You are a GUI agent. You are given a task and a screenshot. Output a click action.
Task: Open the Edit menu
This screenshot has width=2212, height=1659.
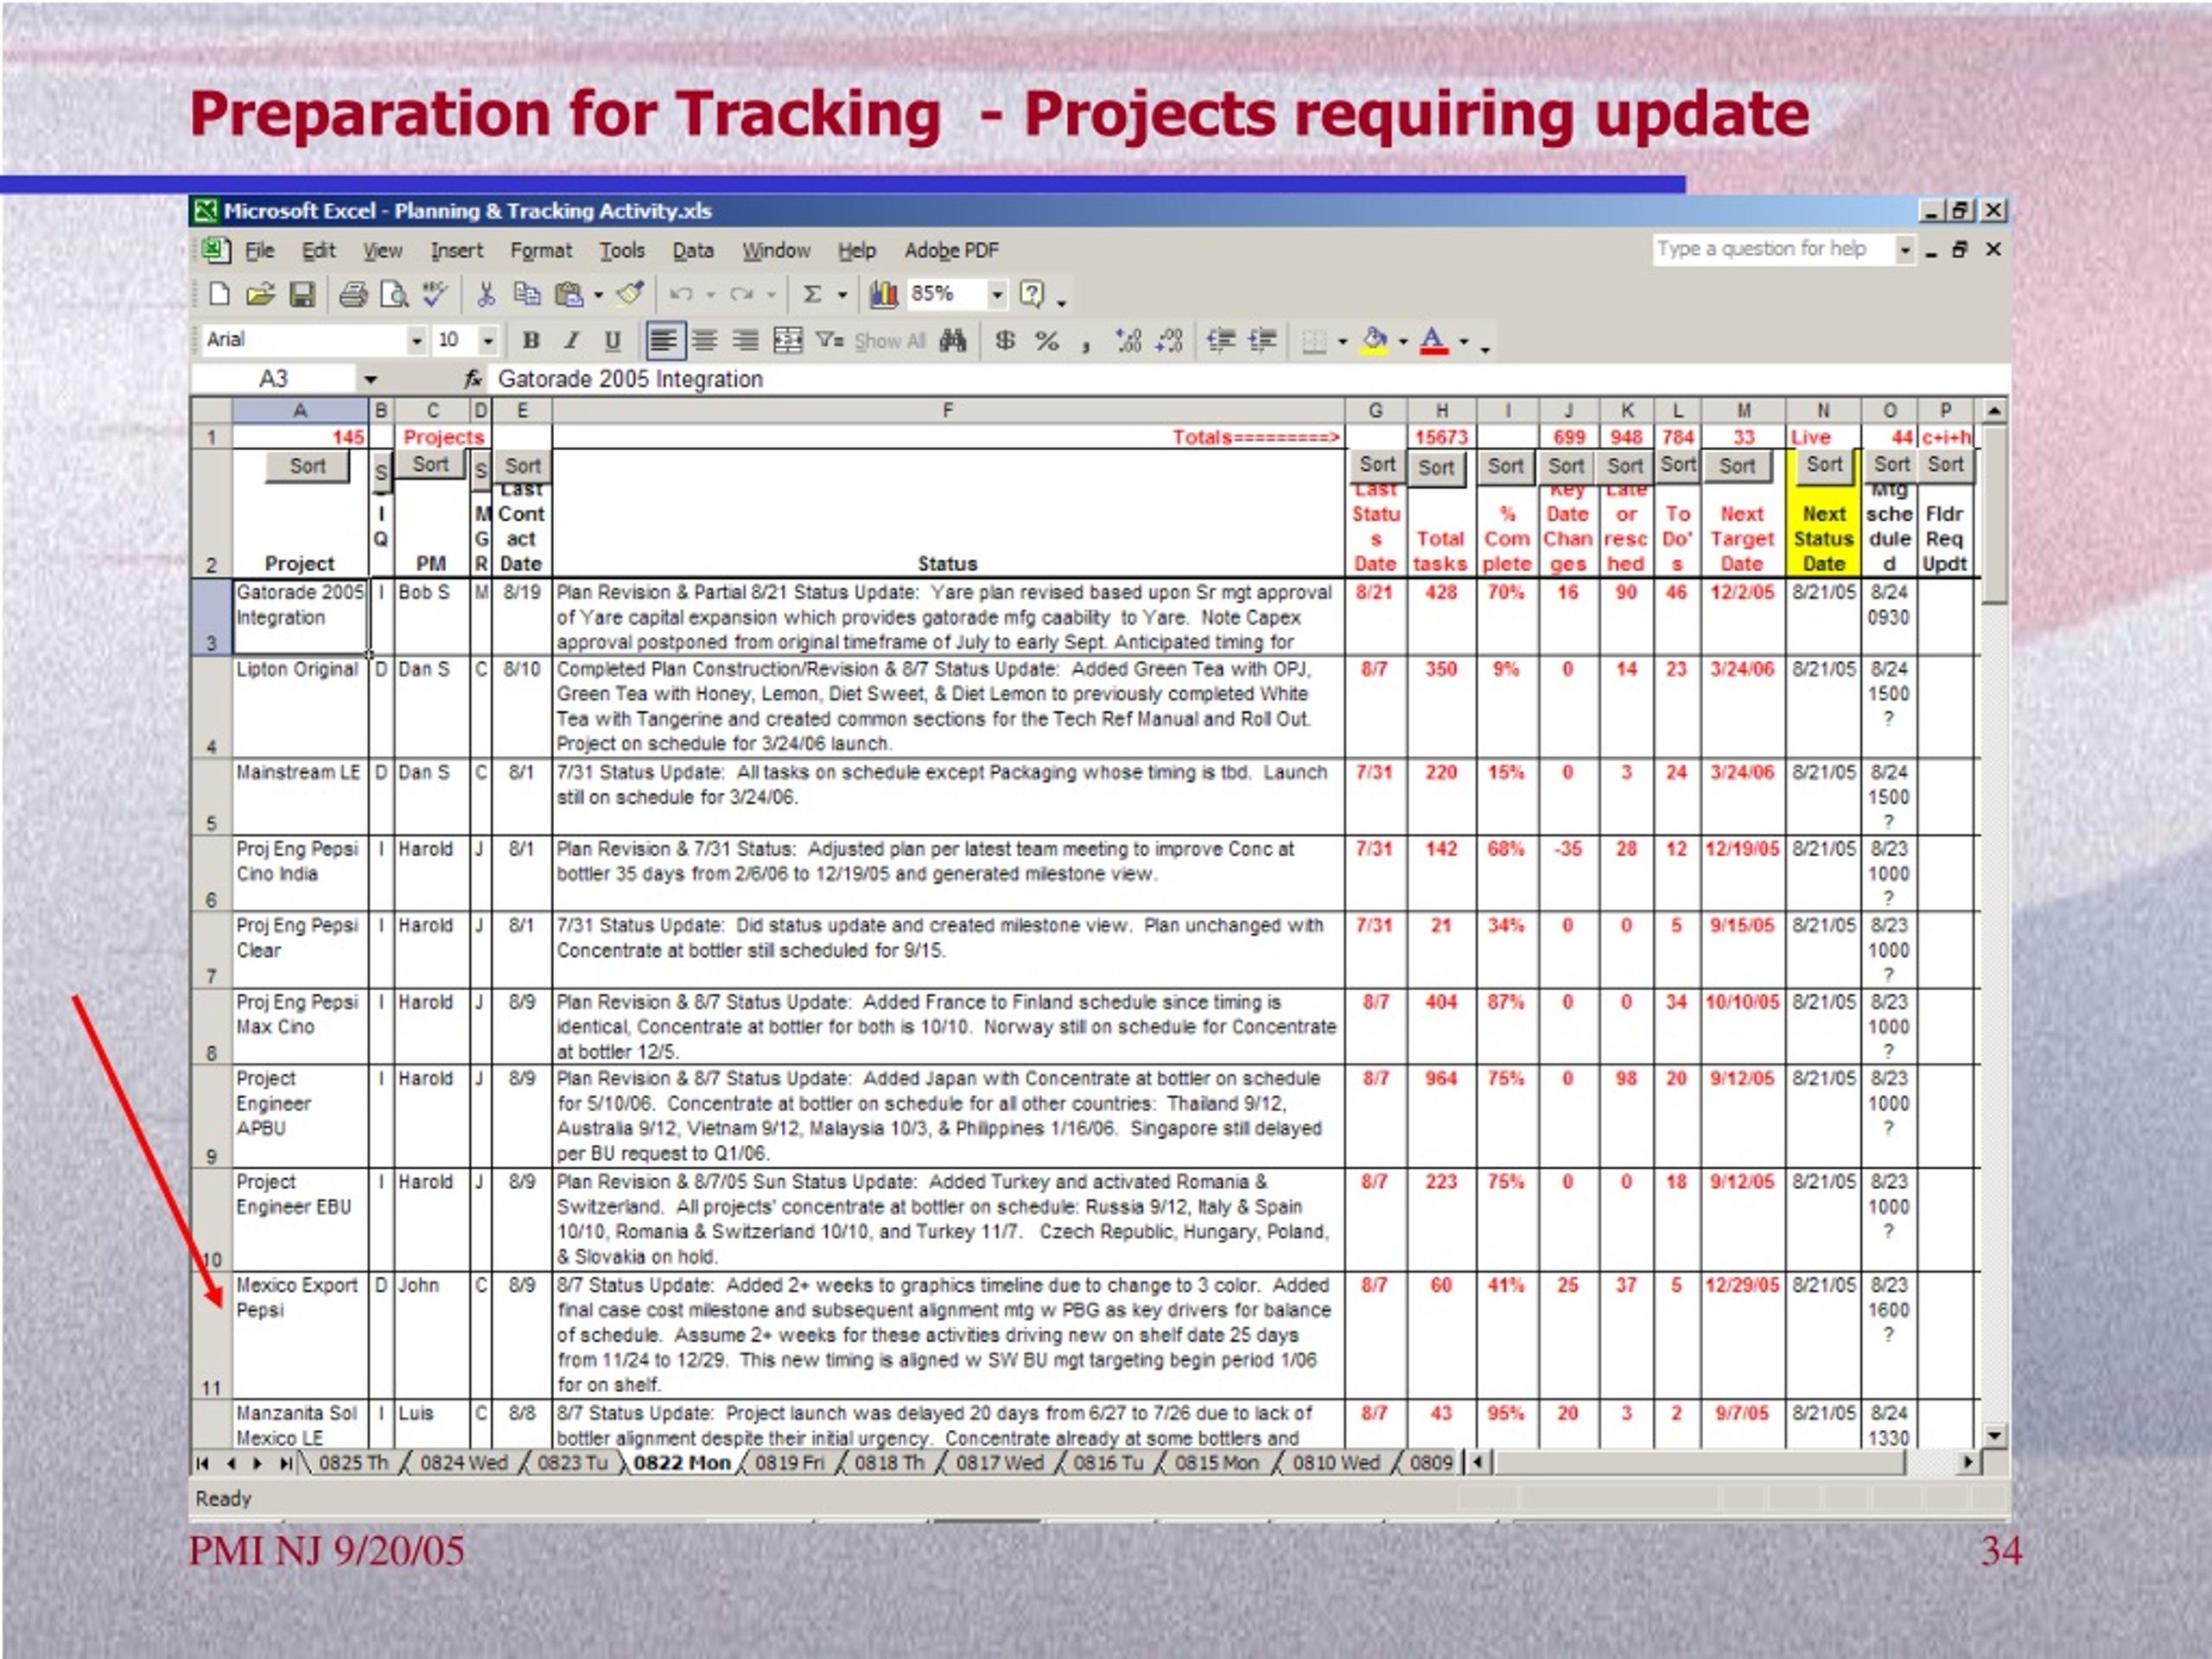(x=319, y=250)
